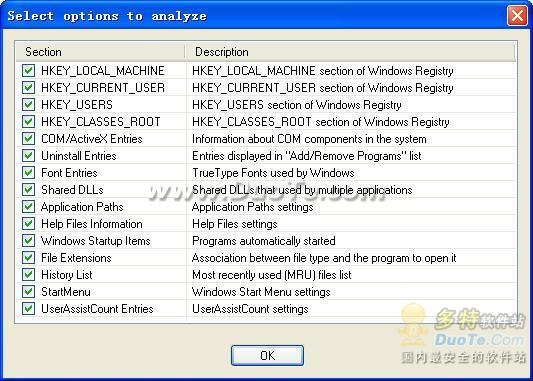Disable the Shared DLLs checkbox
The width and height of the screenshot is (533, 381).
coord(29,190)
